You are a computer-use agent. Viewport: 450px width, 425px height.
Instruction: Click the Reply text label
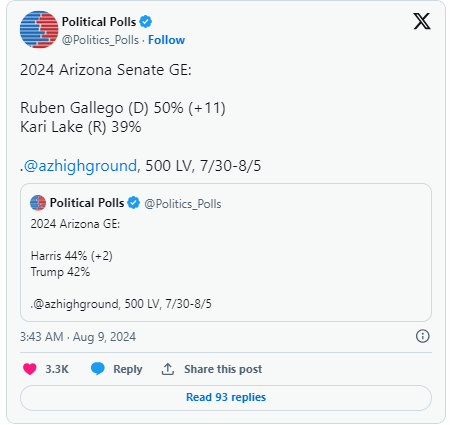pos(128,369)
